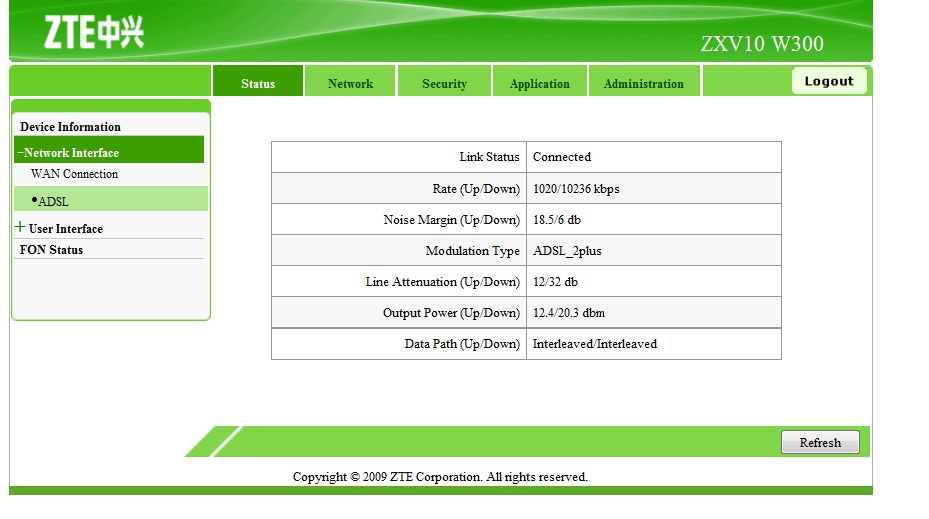Select the 18.5/6 db noise margin value
The height and width of the screenshot is (519, 929).
(557, 220)
